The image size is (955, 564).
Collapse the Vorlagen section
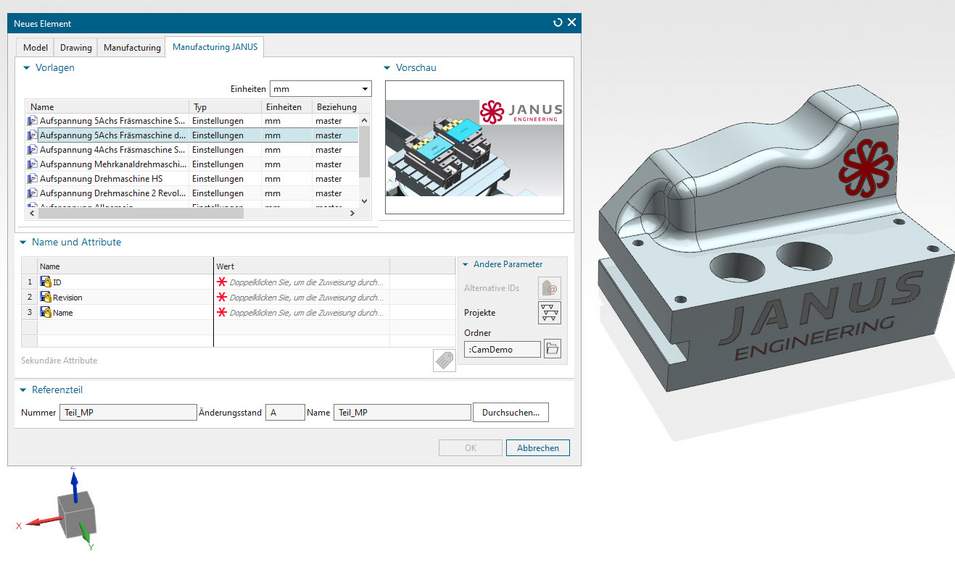(26, 68)
